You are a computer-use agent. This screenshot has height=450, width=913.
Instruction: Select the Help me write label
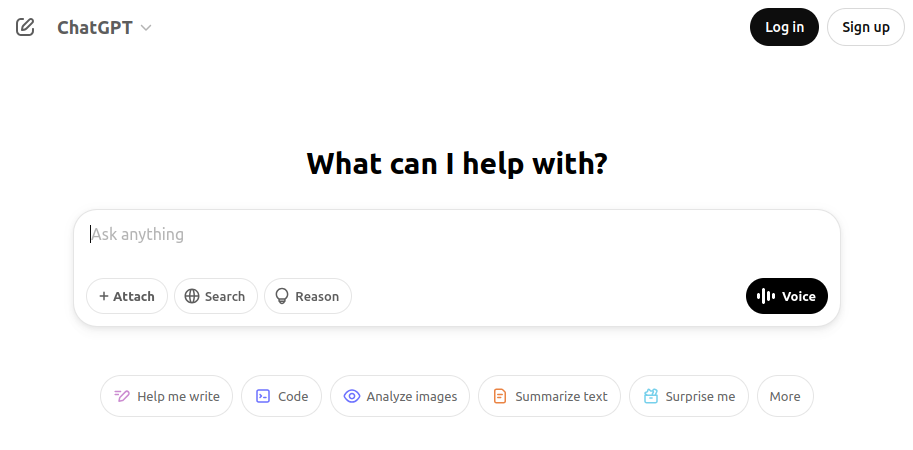(178, 396)
